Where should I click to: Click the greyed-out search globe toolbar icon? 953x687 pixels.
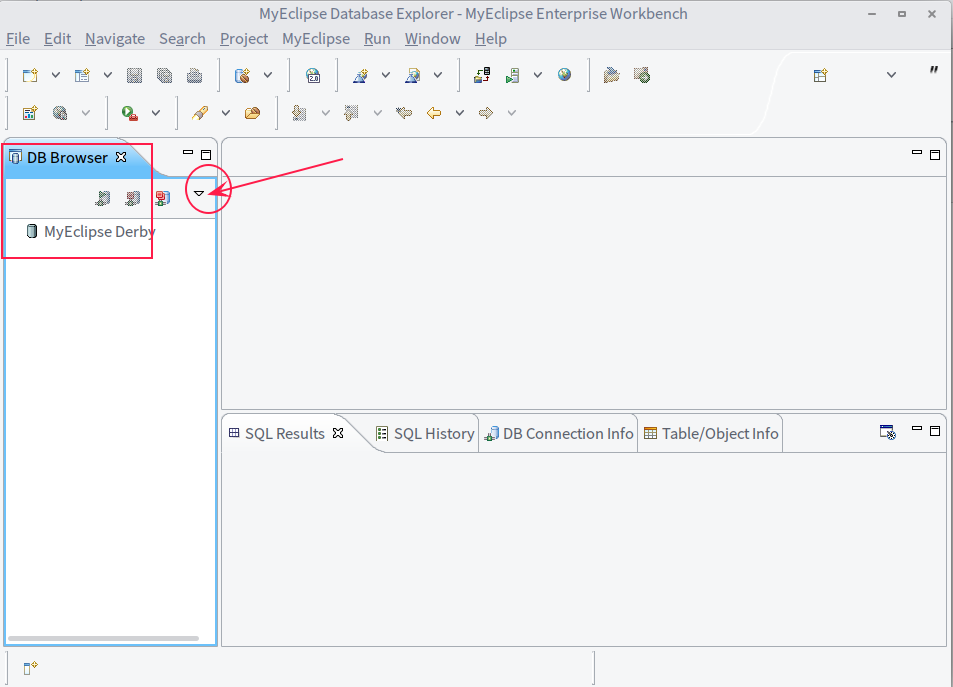tap(60, 113)
